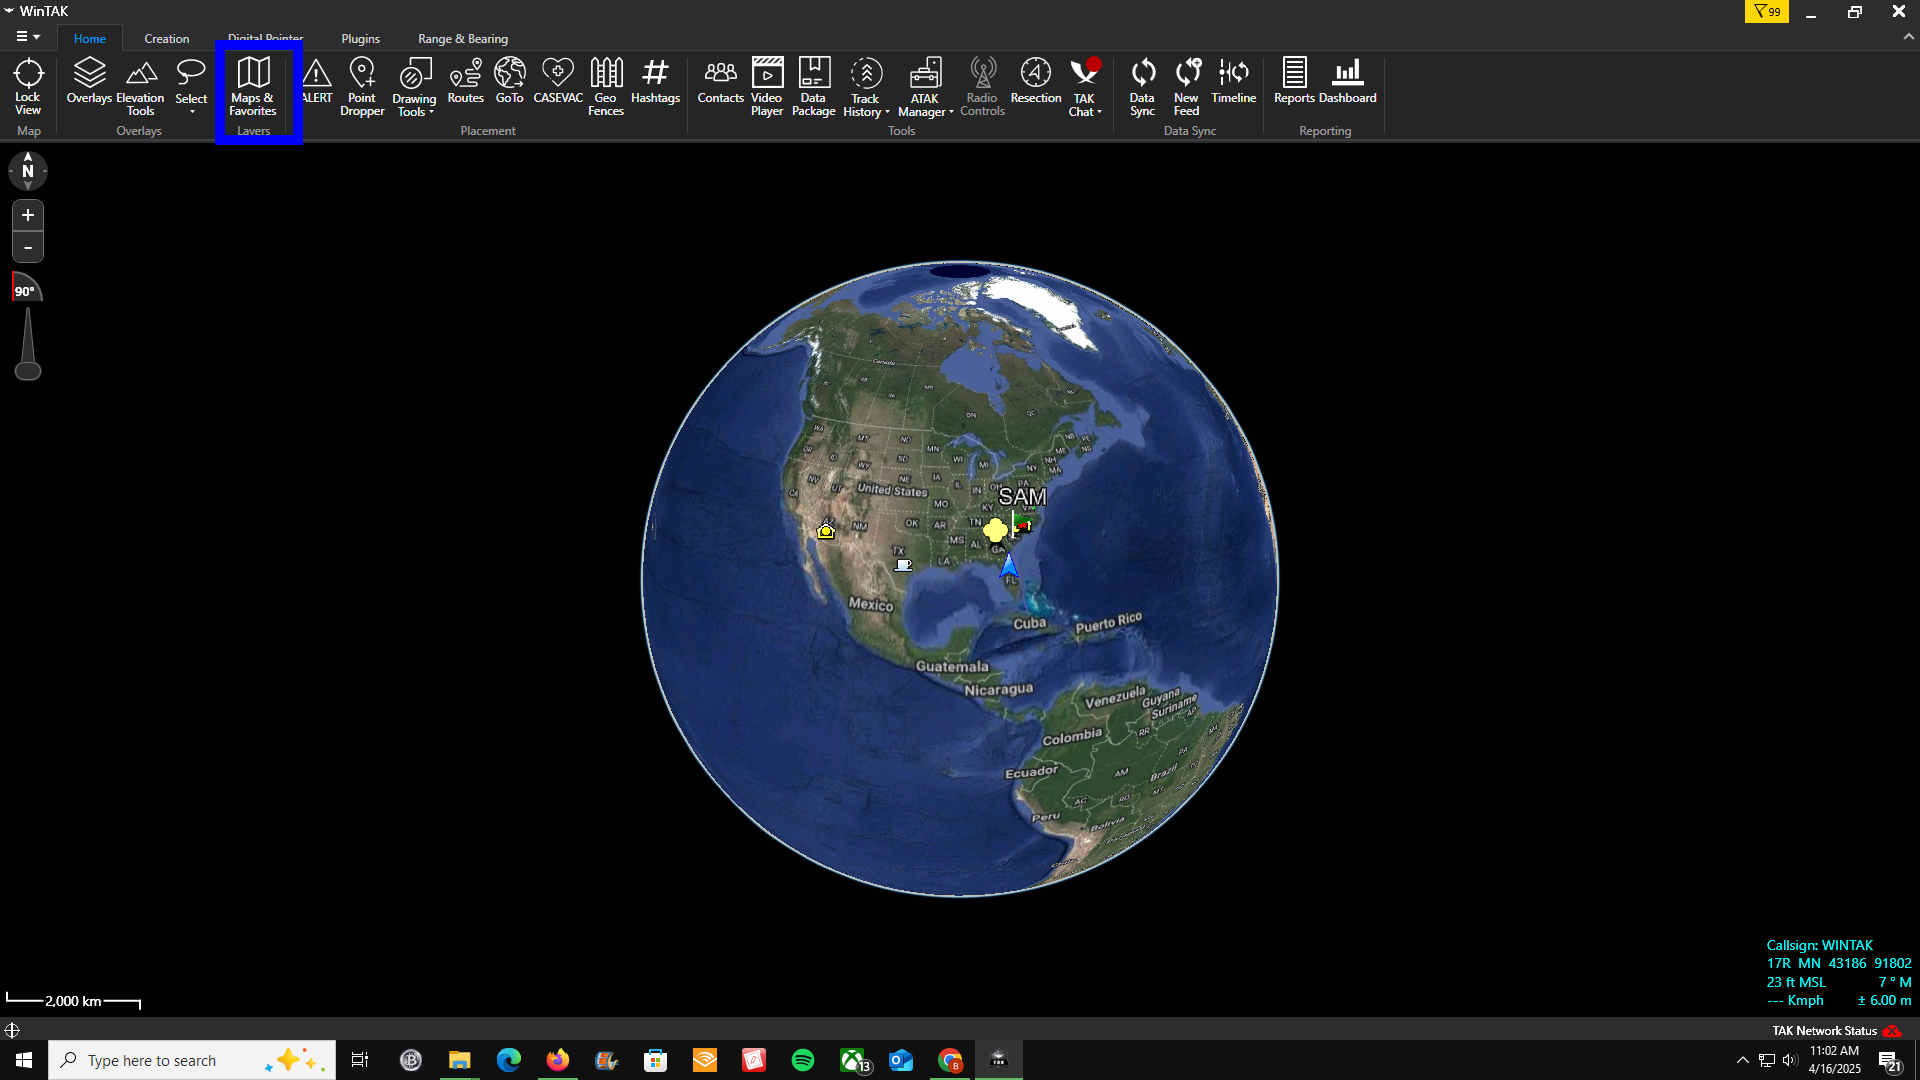Open the Overlays manager
1920x1080 pixels.
(89, 80)
